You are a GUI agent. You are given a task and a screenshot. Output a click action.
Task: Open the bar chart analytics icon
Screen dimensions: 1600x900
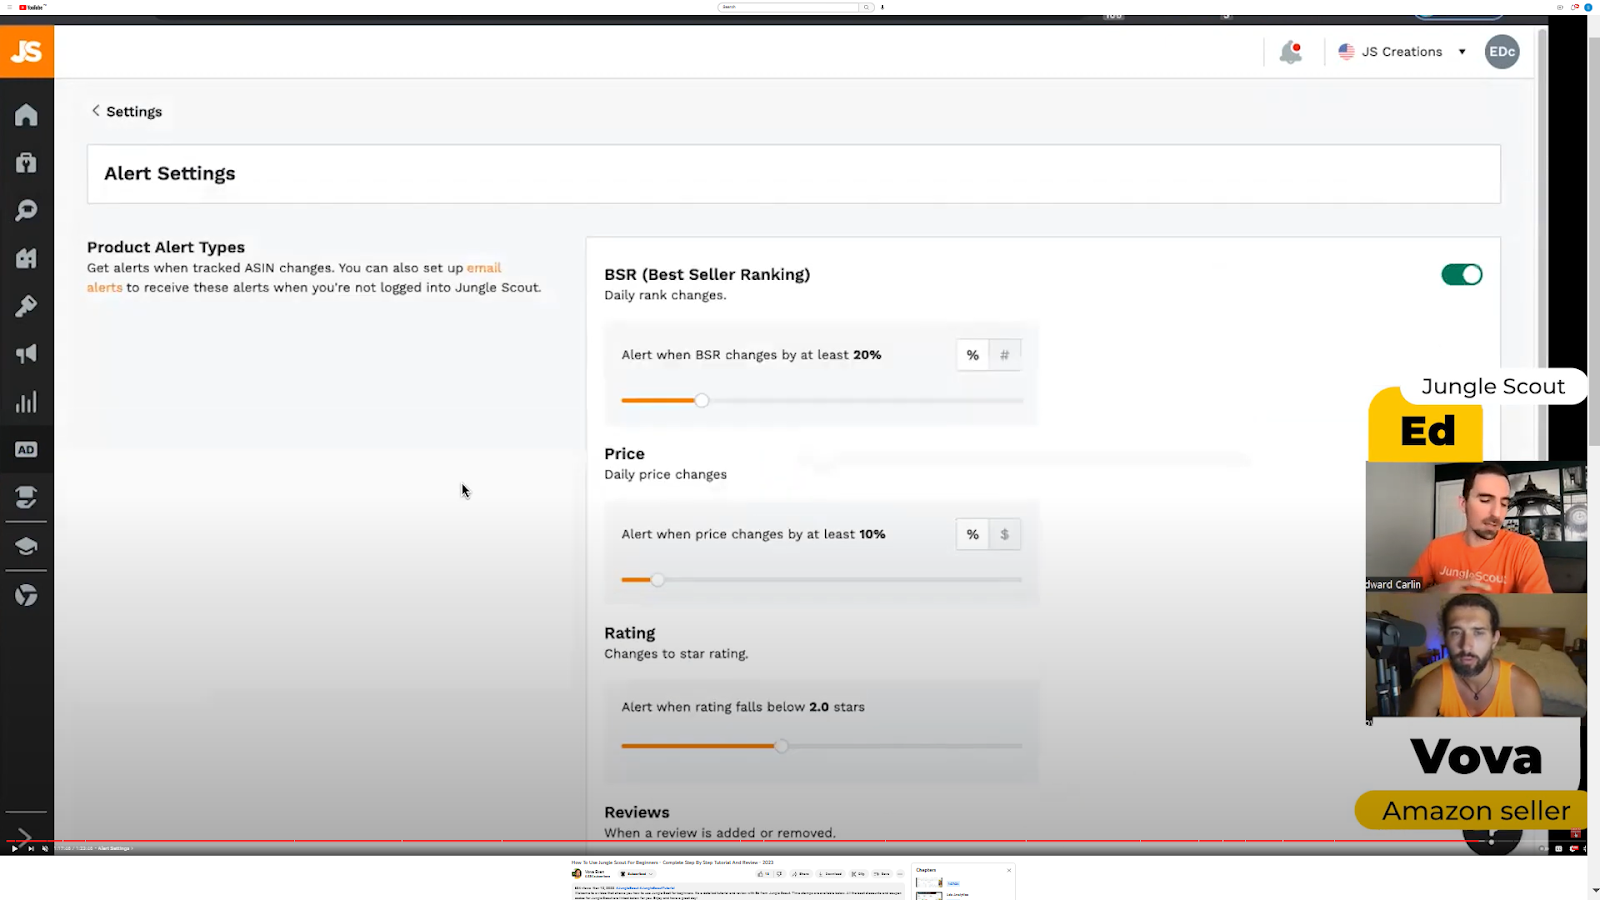(x=27, y=402)
